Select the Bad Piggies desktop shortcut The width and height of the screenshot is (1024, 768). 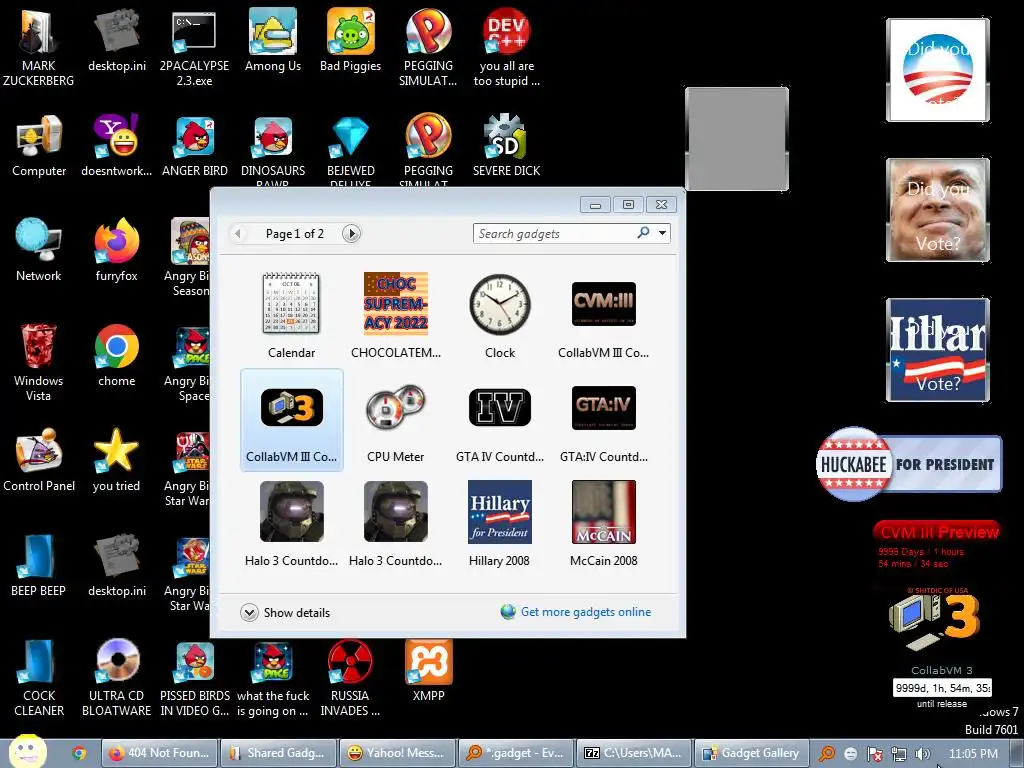click(x=351, y=40)
